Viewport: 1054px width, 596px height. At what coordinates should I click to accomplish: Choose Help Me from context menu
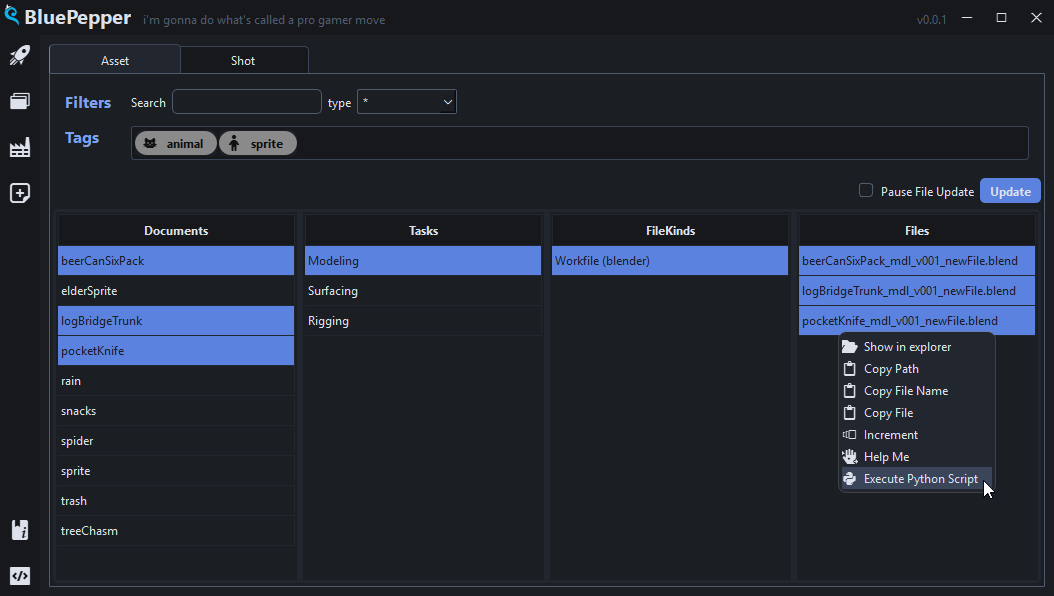(x=917, y=457)
